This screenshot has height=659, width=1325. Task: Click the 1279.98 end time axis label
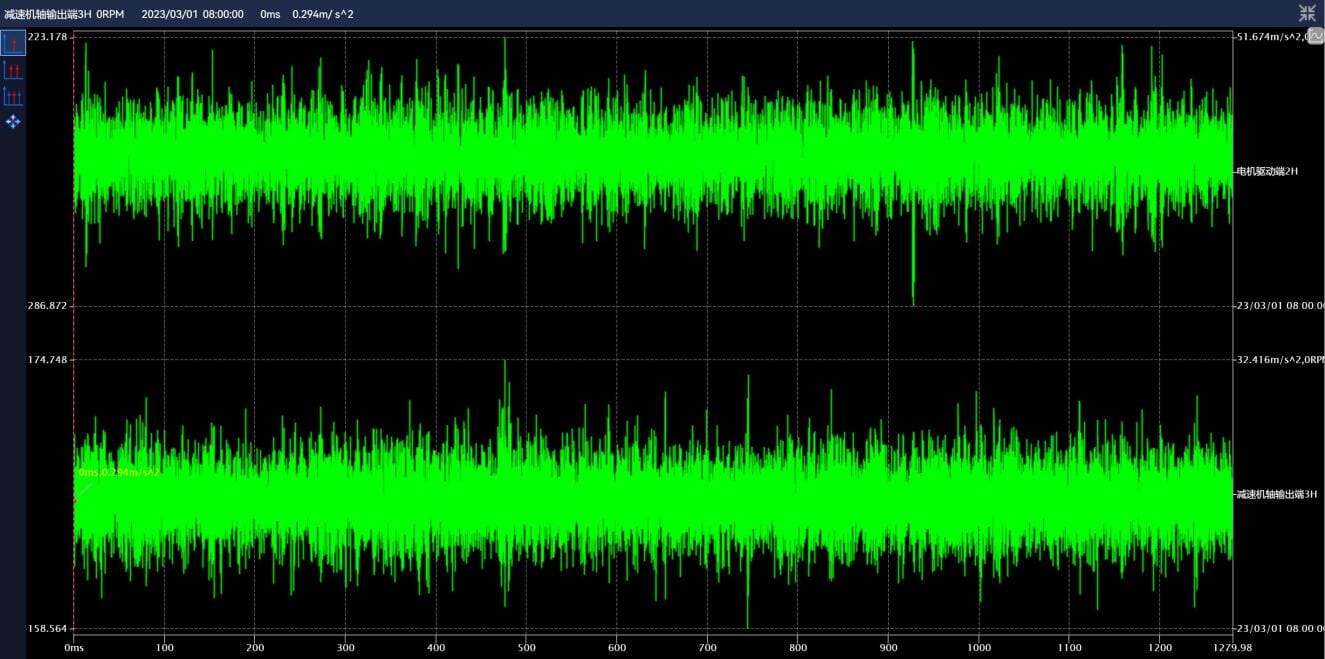coord(1233,647)
